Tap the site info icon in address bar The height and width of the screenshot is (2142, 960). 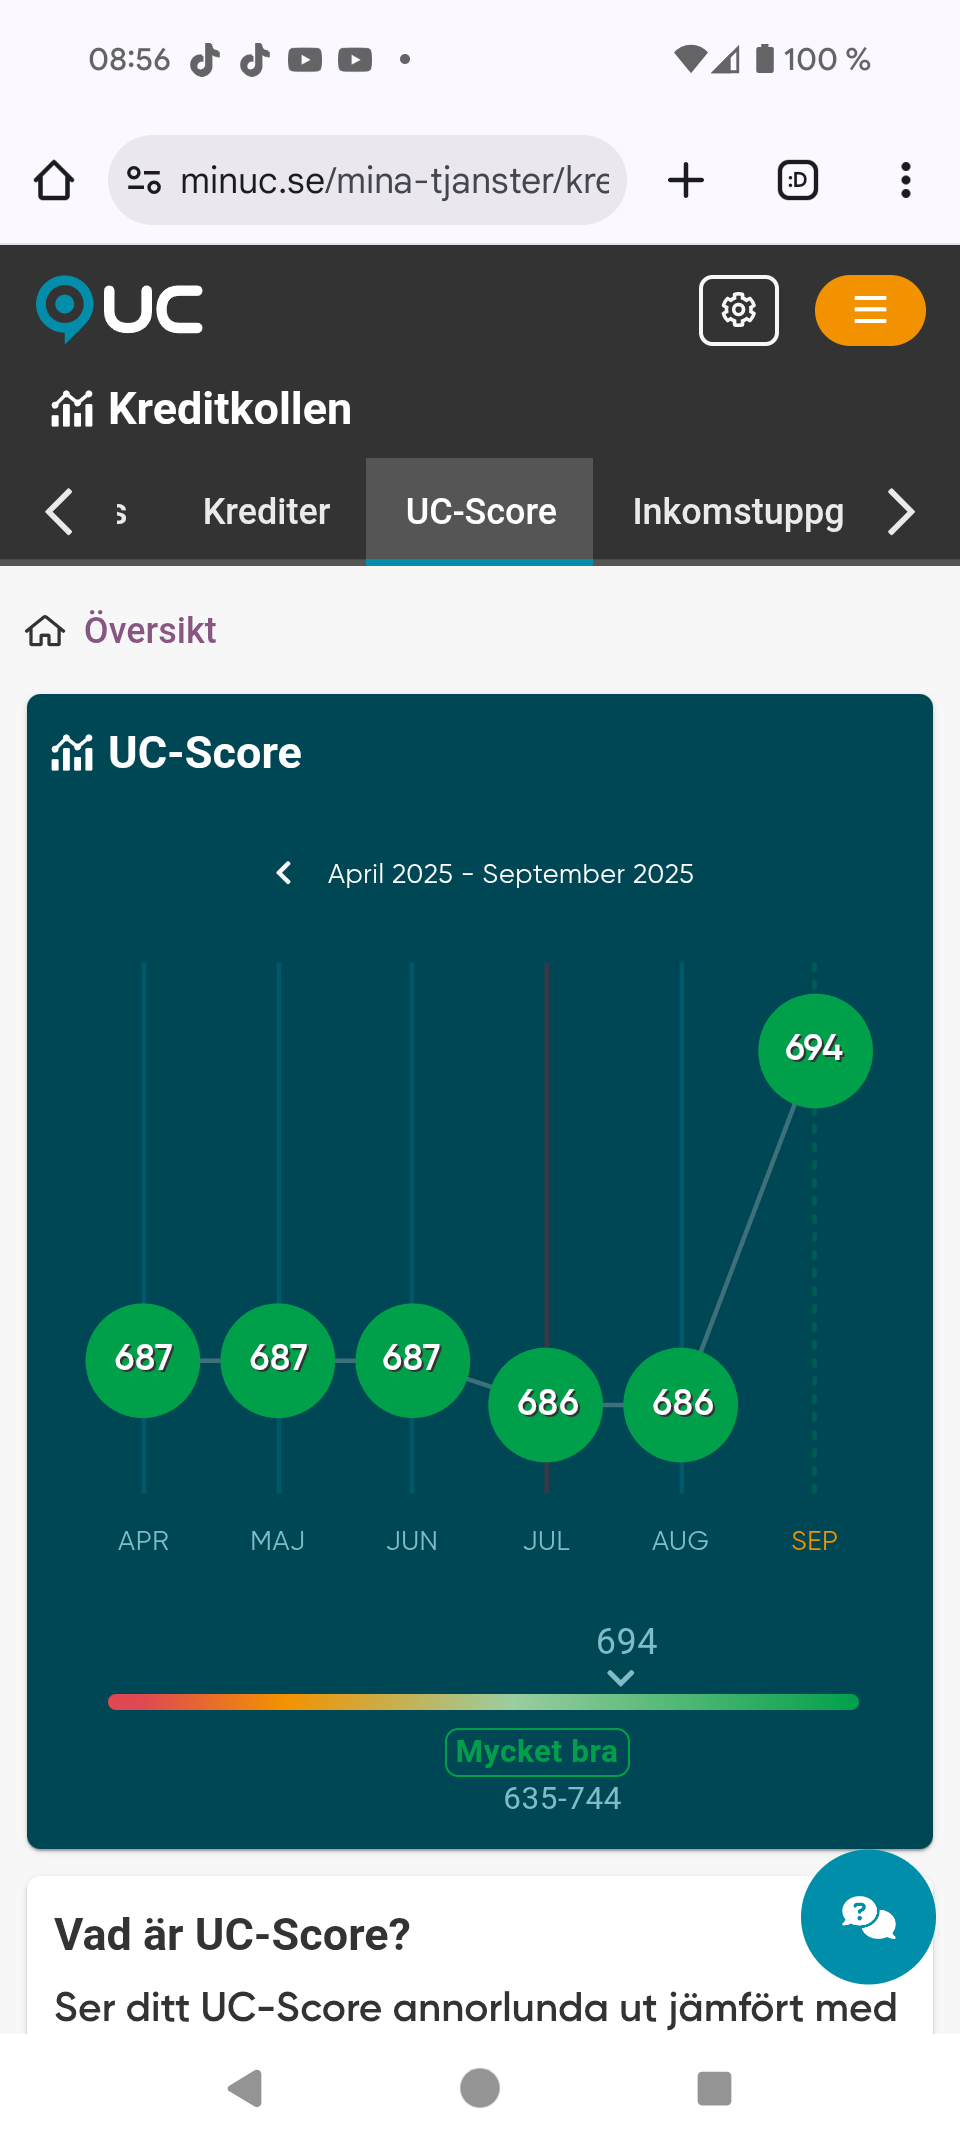pos(144,181)
